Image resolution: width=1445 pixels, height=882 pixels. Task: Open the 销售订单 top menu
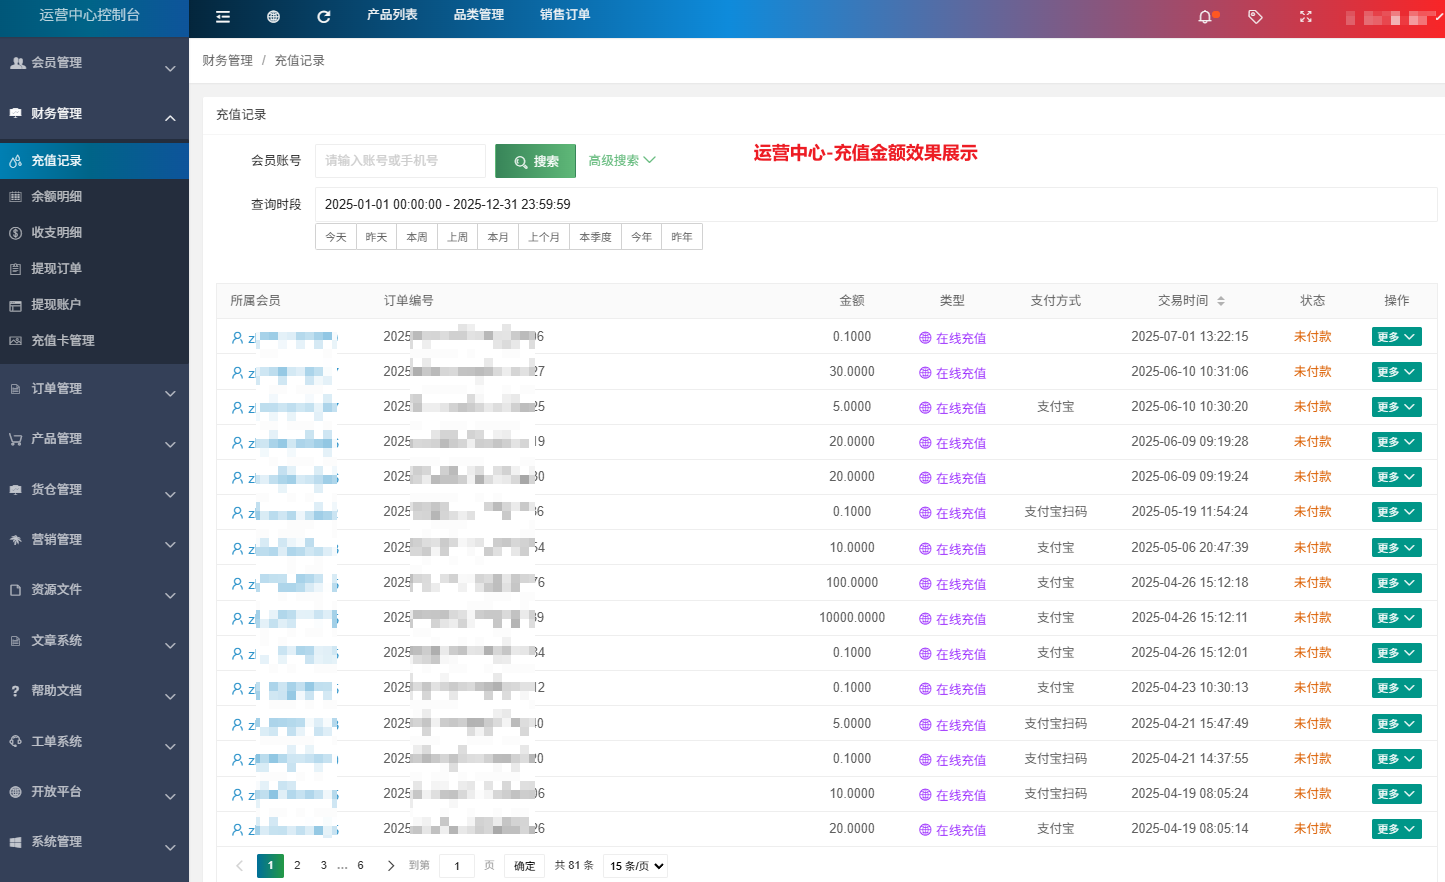(565, 15)
